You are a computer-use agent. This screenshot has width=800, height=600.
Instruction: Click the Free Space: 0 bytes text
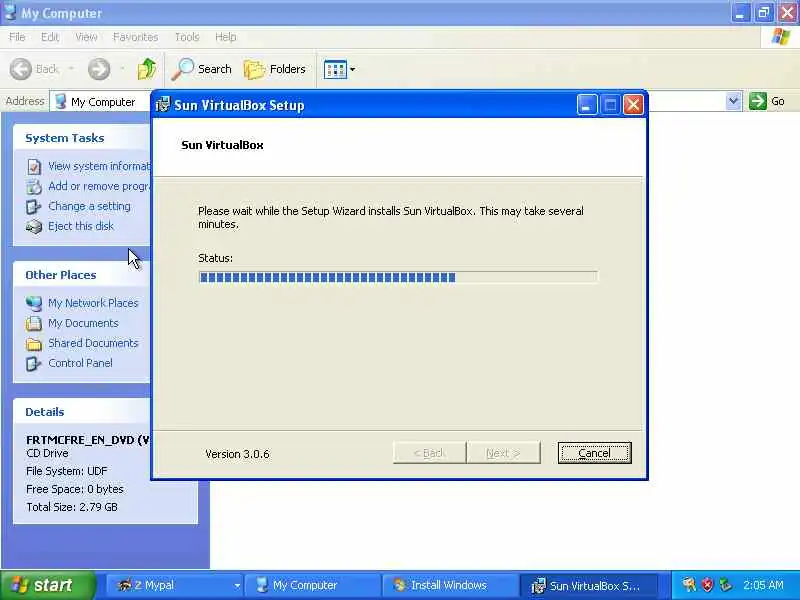75,489
